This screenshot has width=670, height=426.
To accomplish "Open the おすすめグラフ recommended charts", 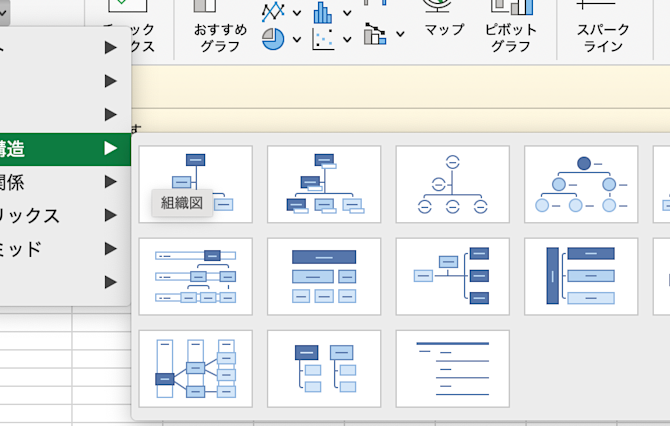I will click(220, 26).
